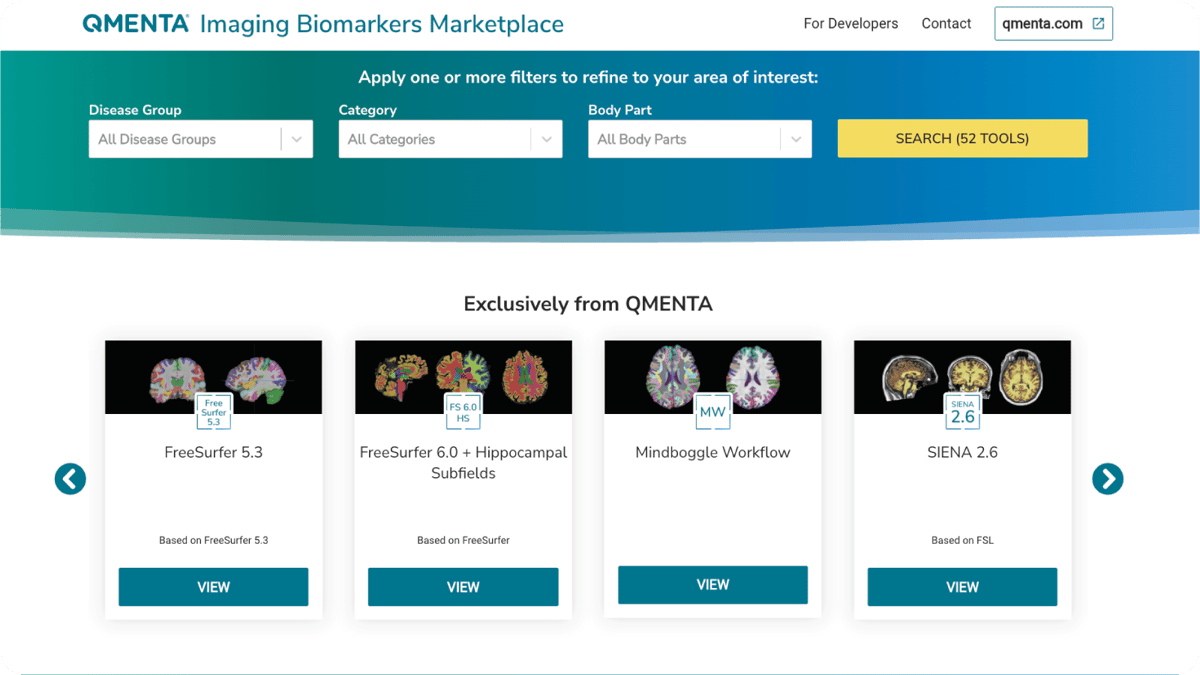
Task: Click 'Apply one or more filters' heading
Action: point(588,77)
